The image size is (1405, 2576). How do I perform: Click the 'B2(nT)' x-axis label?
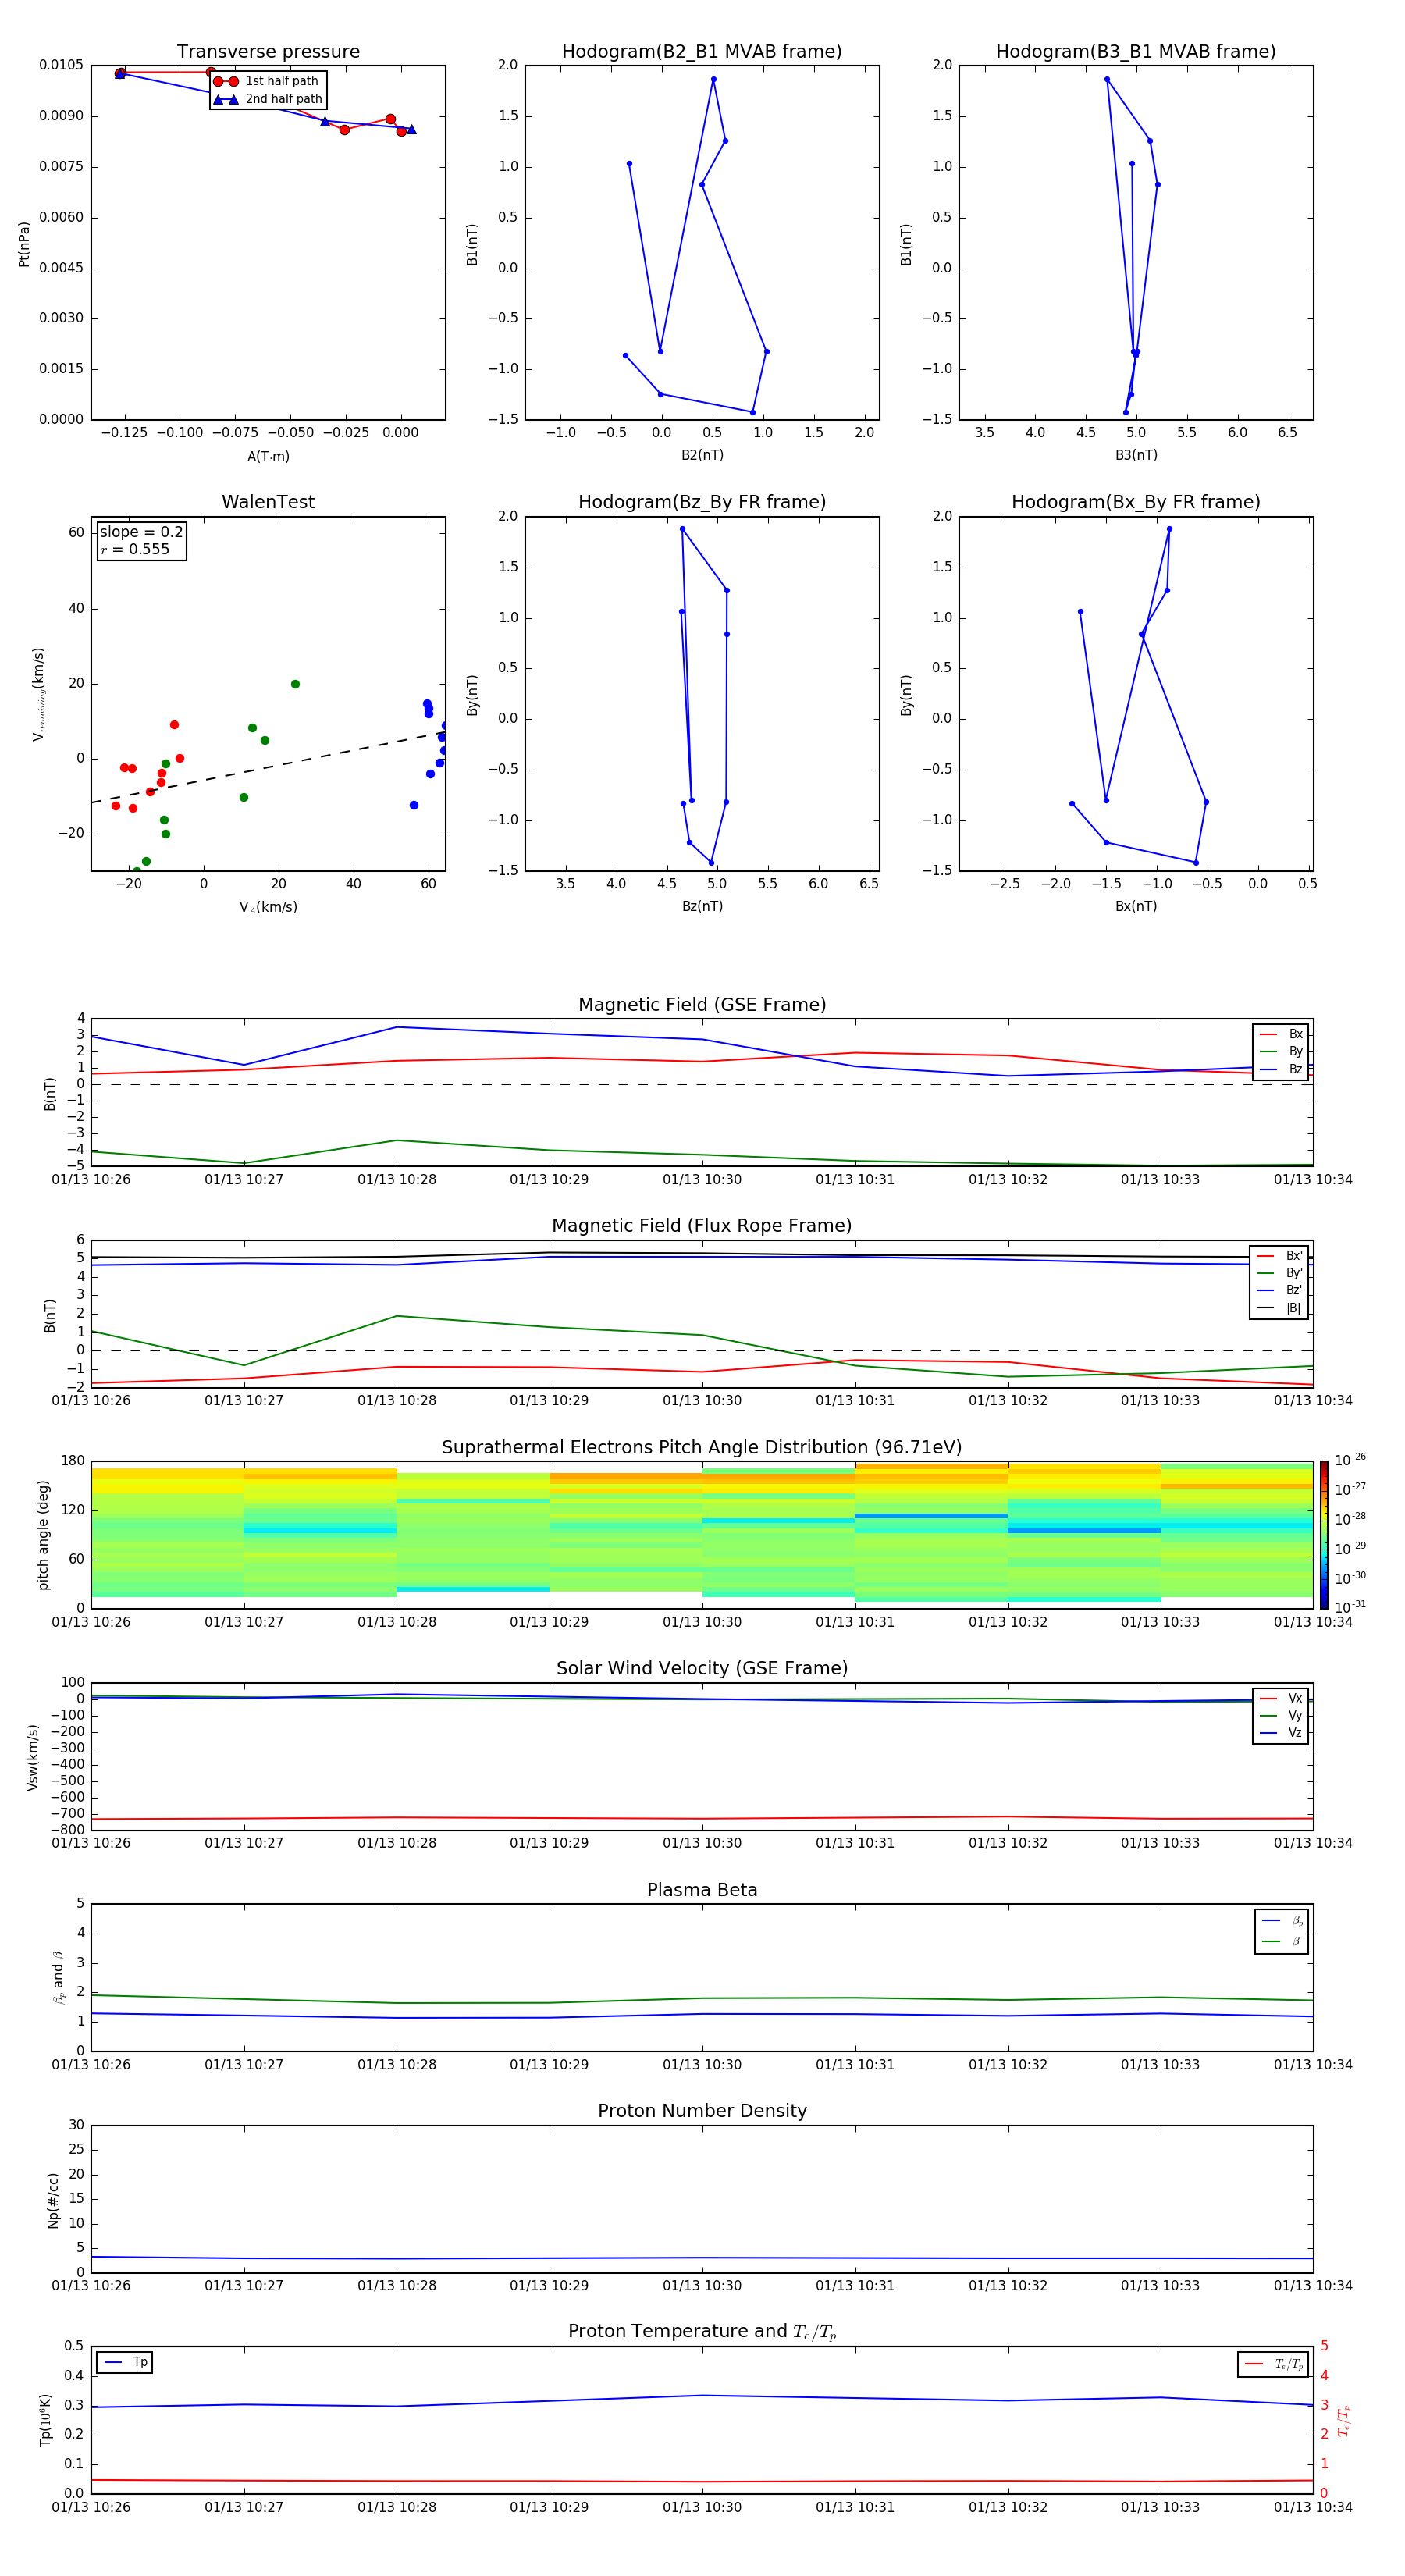click(702, 455)
